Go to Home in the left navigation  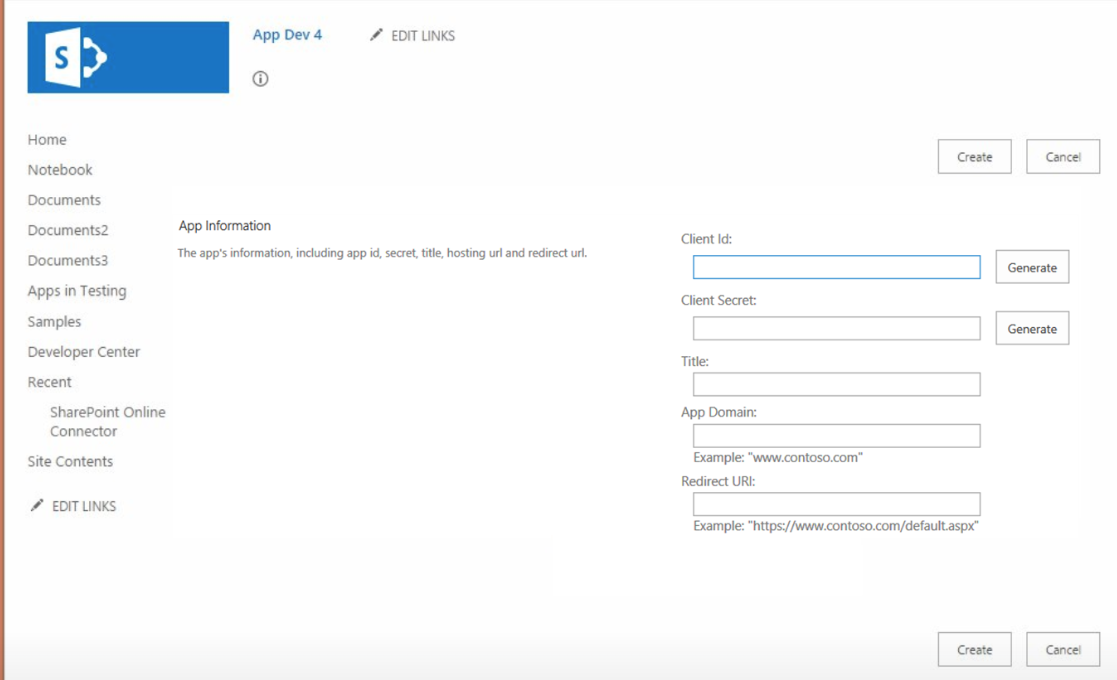(x=47, y=140)
